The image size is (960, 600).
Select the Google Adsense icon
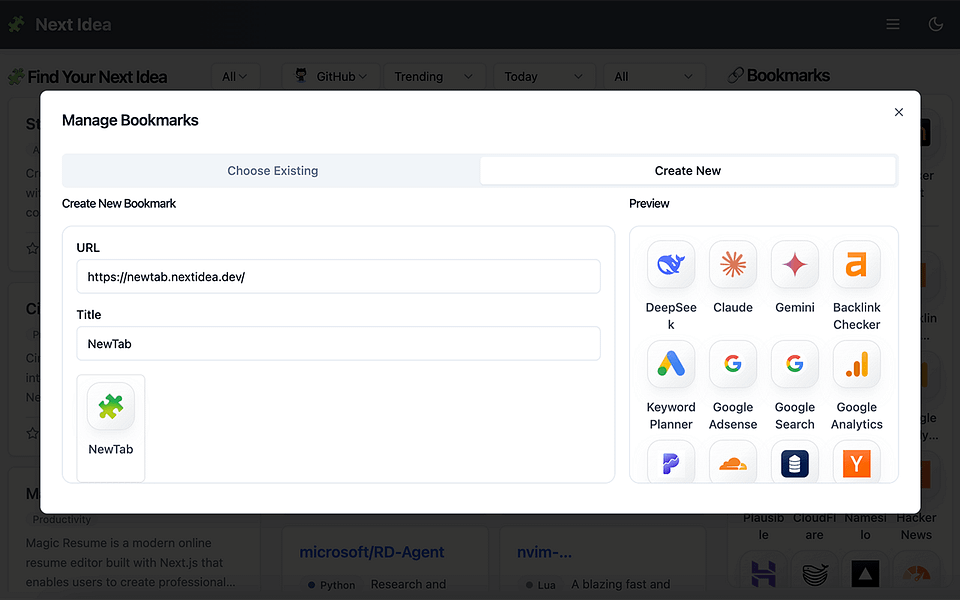[x=733, y=364]
